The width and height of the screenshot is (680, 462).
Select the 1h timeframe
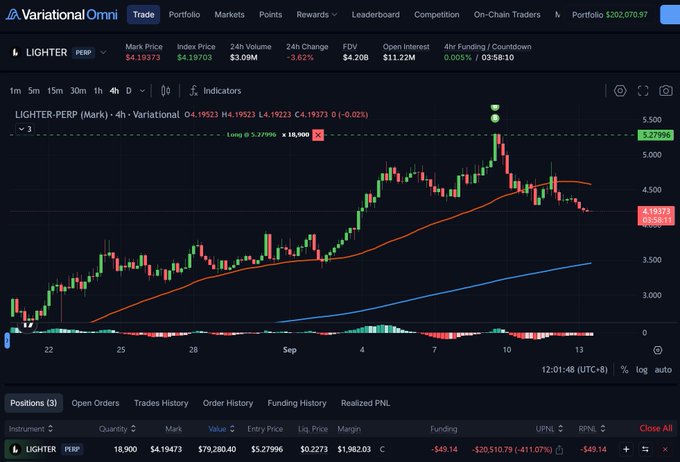(x=98, y=91)
